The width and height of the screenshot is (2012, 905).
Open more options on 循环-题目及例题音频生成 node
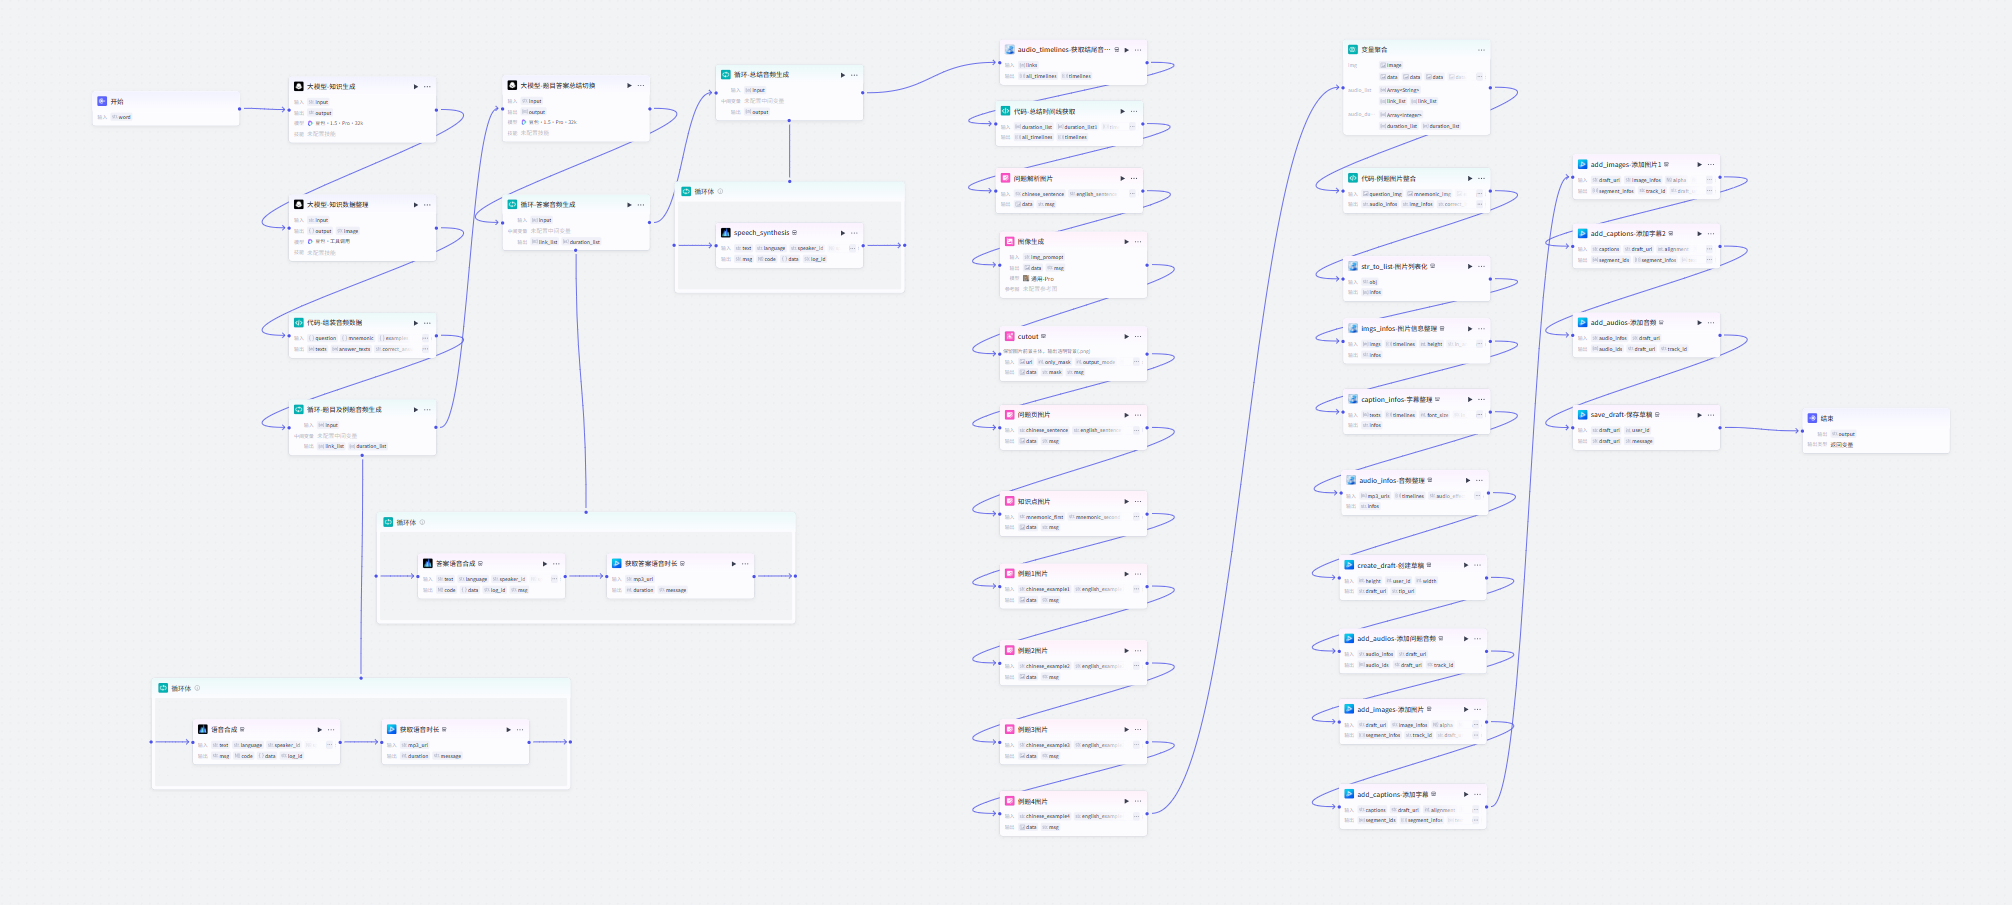427,409
